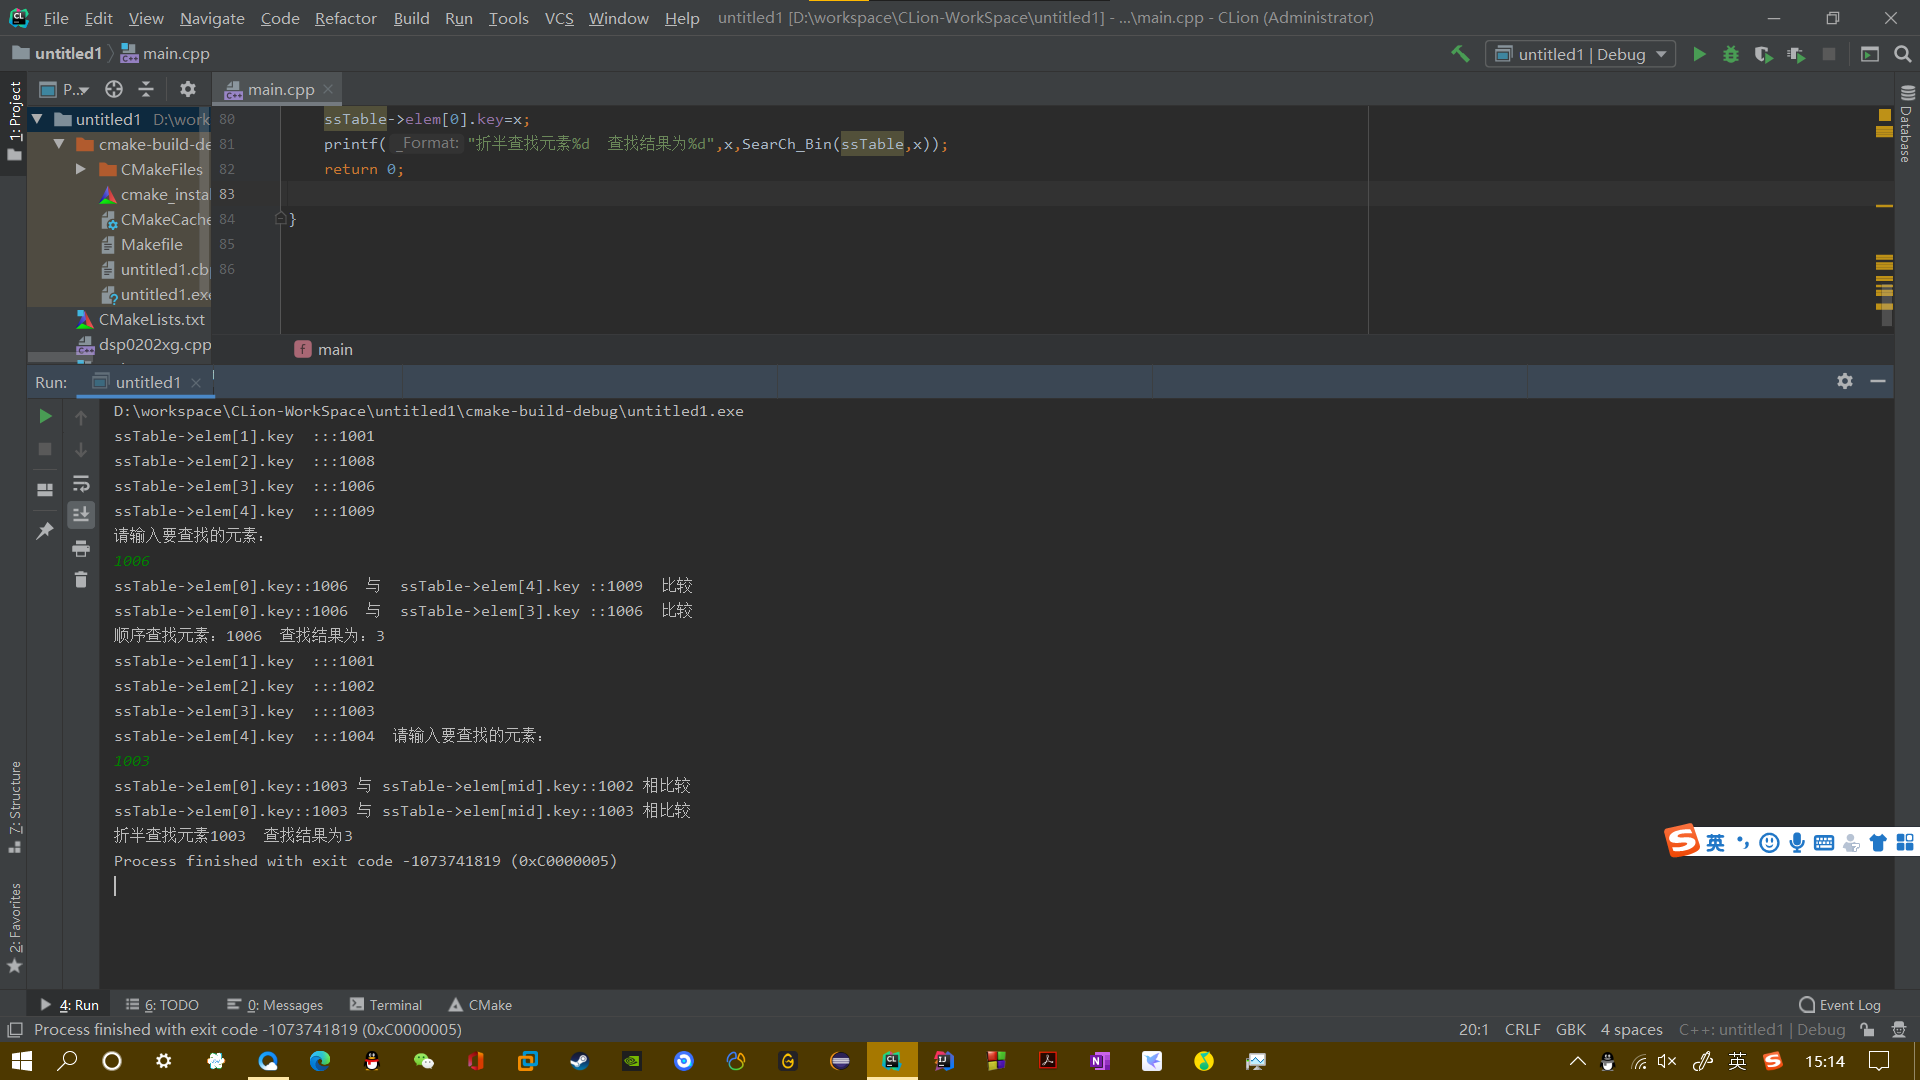Click the Build hammer icon
Image resolution: width=1920 pixels, height=1080 pixels.
pyautogui.click(x=1460, y=54)
